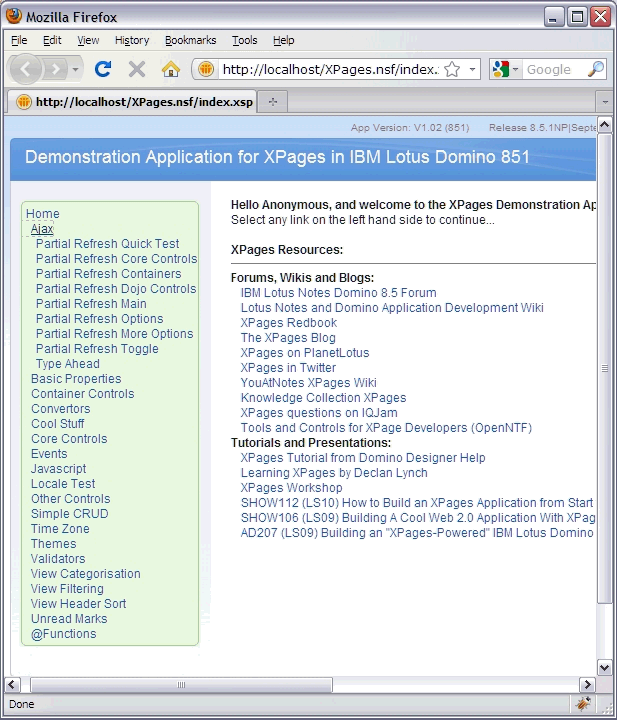Image resolution: width=617 pixels, height=720 pixels.
Task: Click the vertical scrollbar down arrow
Action: coord(605,668)
